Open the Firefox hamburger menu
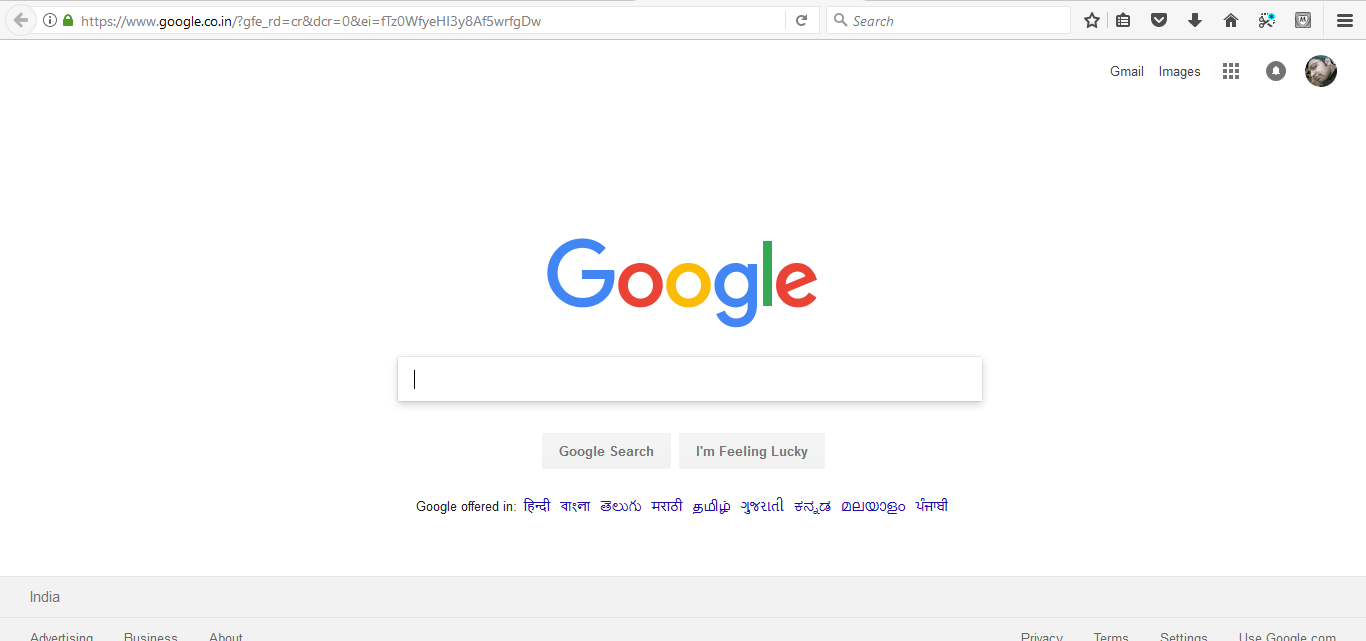Screen dimensions: 1366x641 pos(1345,20)
